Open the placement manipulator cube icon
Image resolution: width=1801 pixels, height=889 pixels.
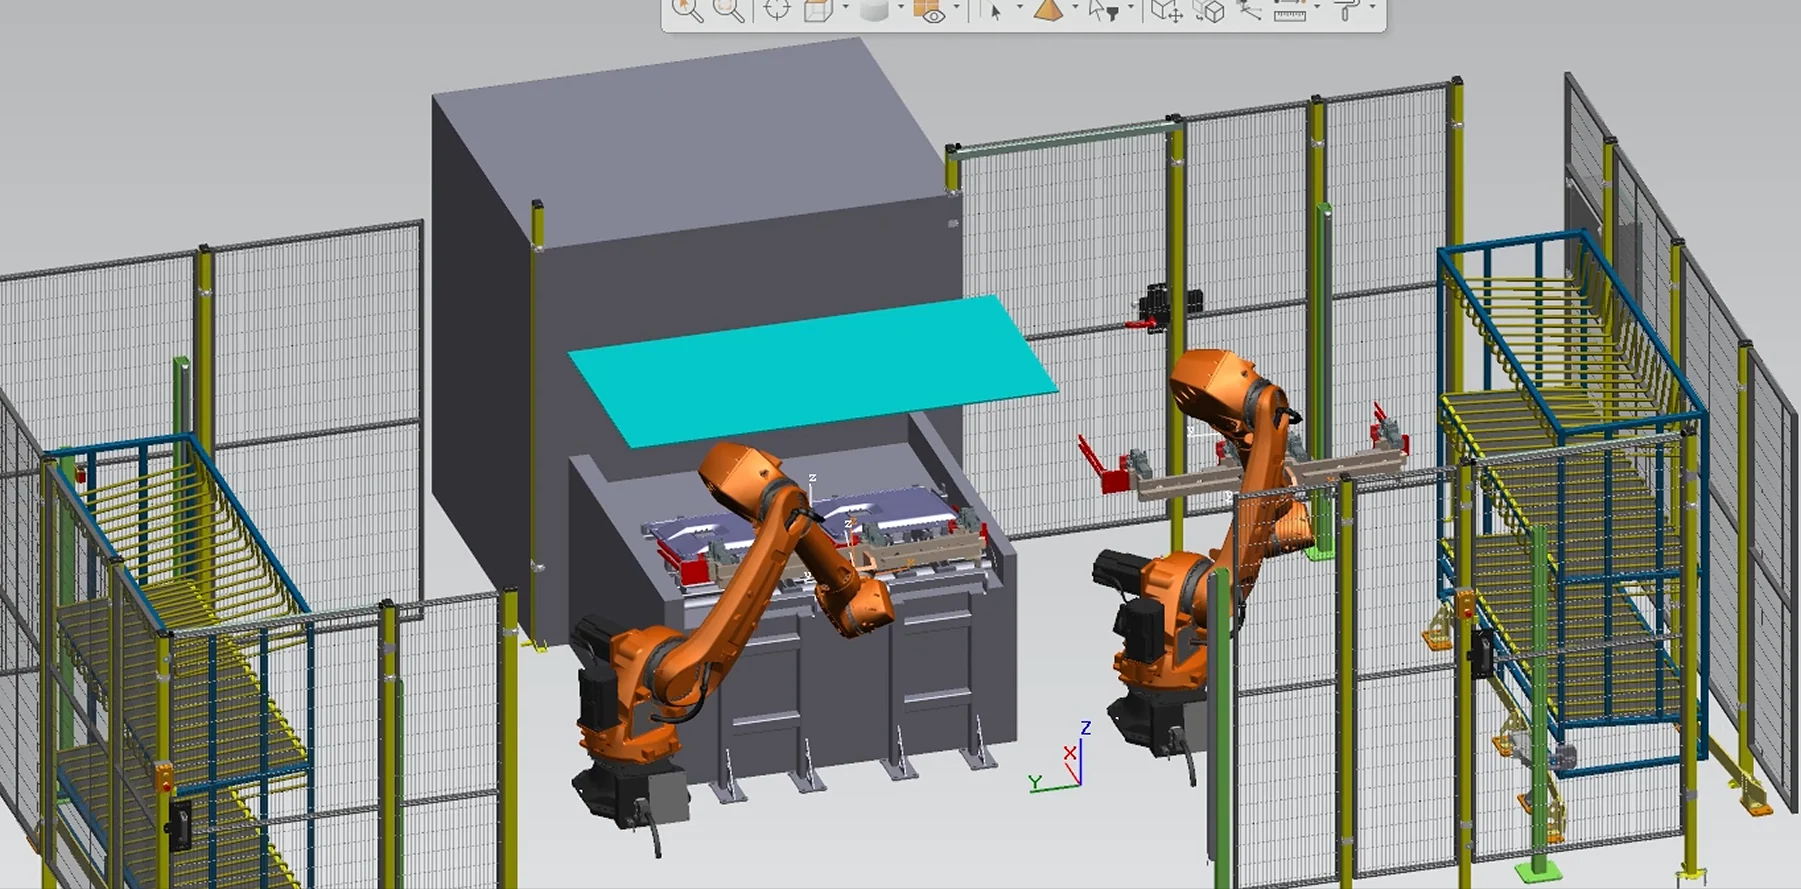[x=1166, y=10]
